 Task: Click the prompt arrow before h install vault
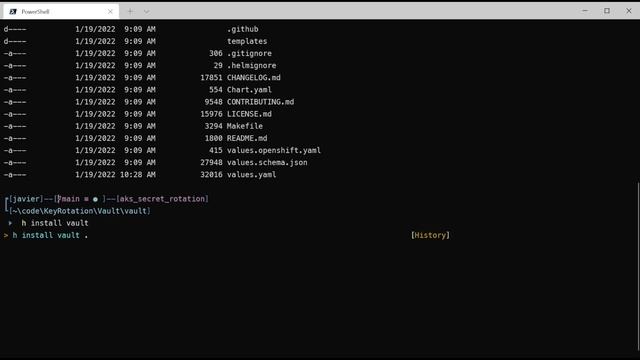10,223
